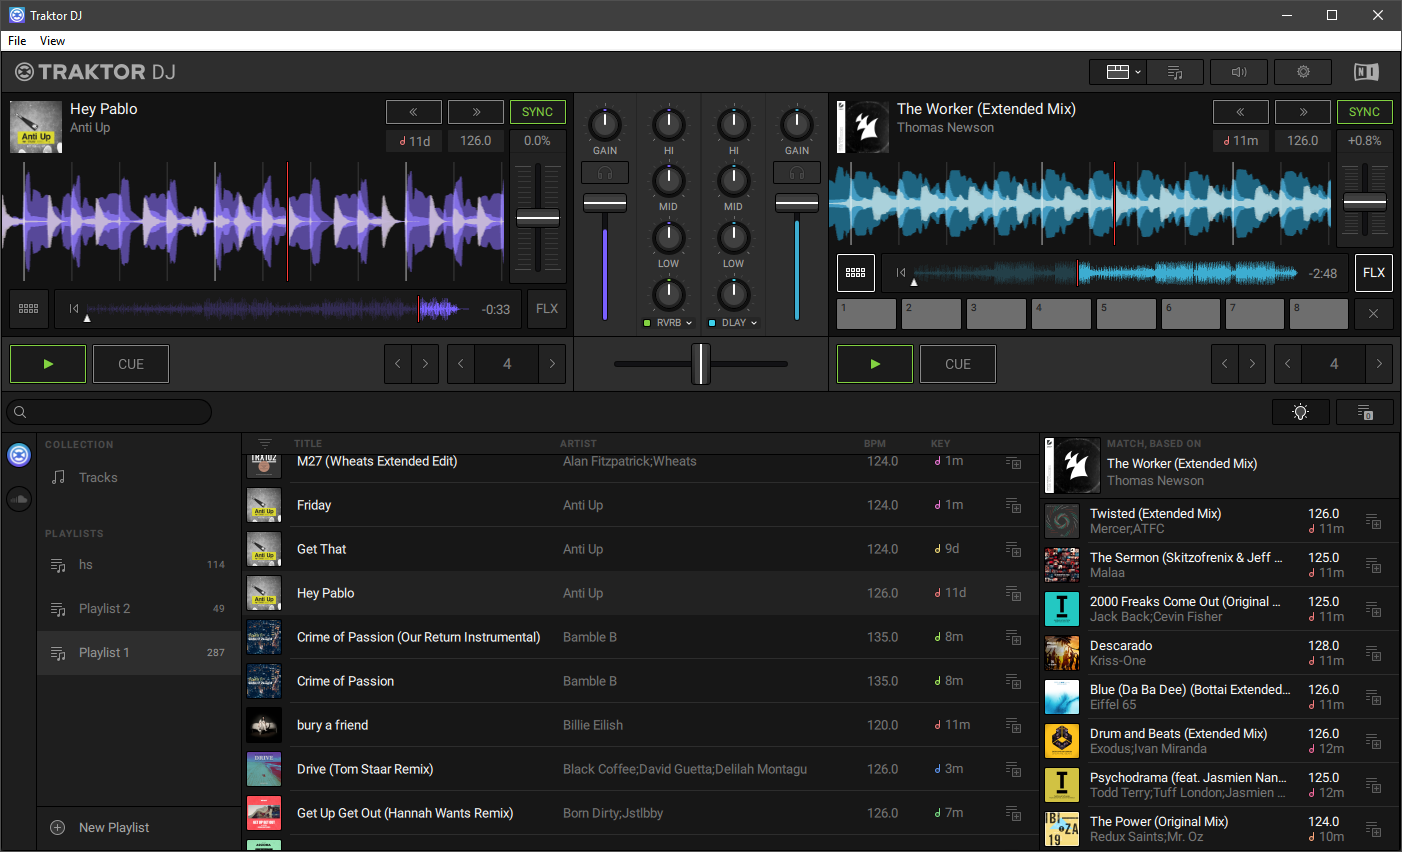Sort track list by KEY column
Viewport: 1402px width, 852px height.
click(940, 443)
